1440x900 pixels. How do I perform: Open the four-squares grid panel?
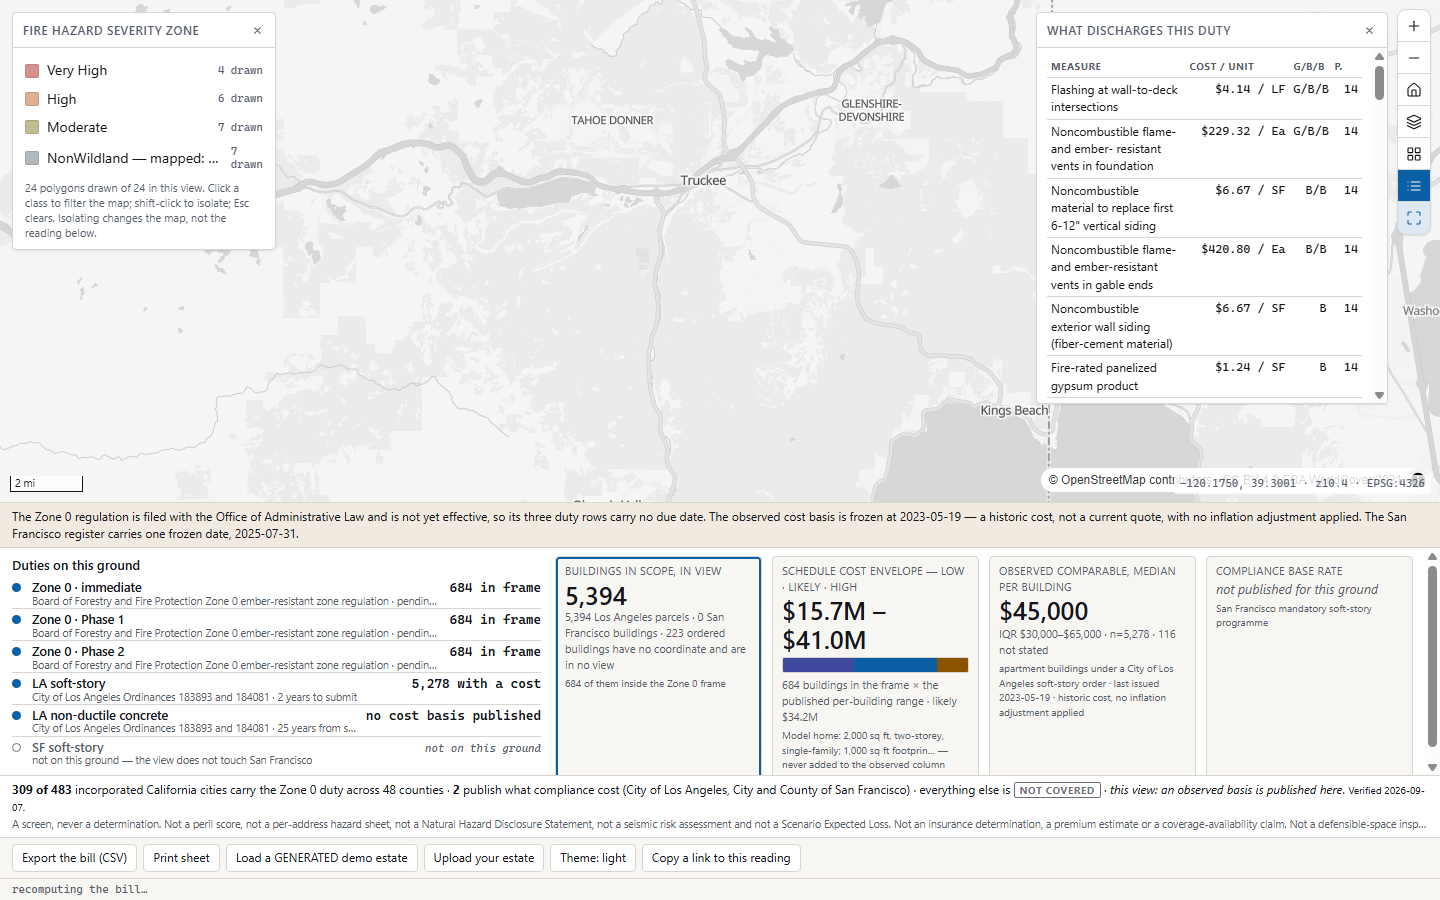pyautogui.click(x=1414, y=154)
